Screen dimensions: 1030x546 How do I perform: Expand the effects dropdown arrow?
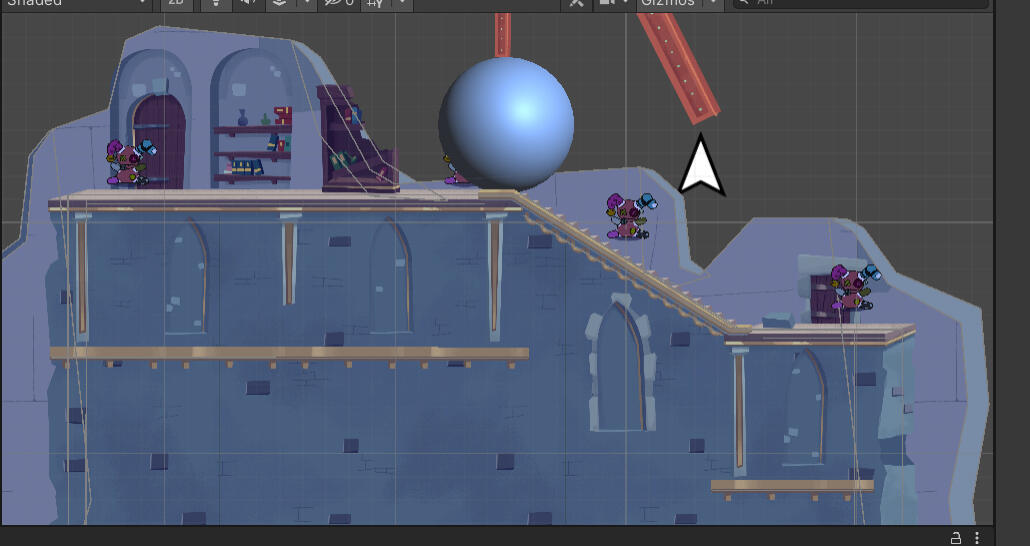(x=305, y=3)
